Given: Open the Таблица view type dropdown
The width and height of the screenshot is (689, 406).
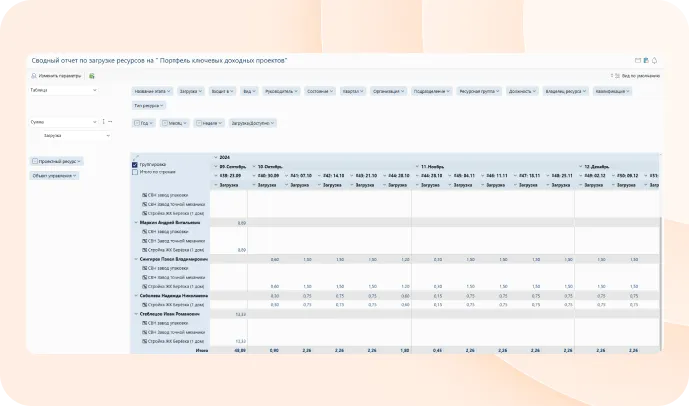Looking at the screenshot, I should coord(63,90).
